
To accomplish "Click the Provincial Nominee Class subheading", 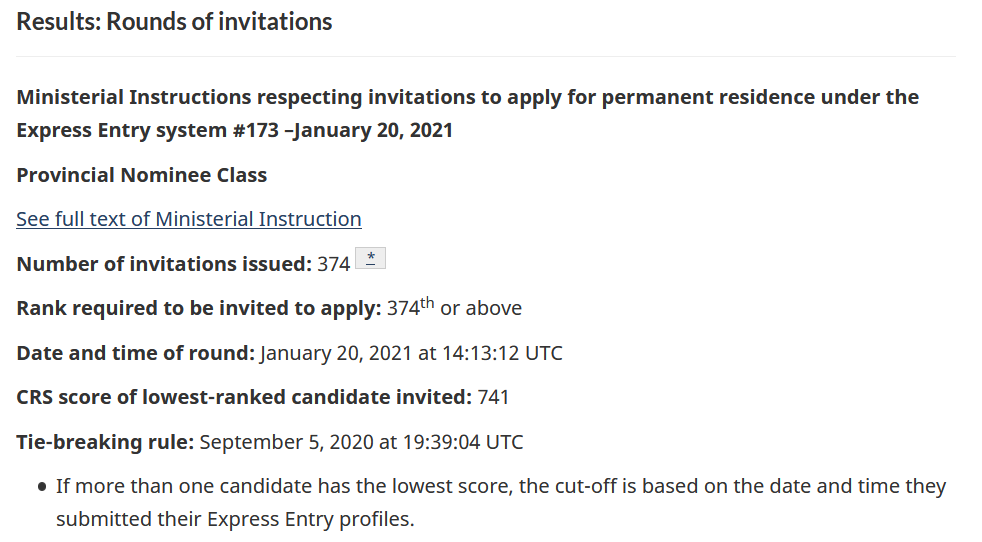I will [x=142, y=175].
